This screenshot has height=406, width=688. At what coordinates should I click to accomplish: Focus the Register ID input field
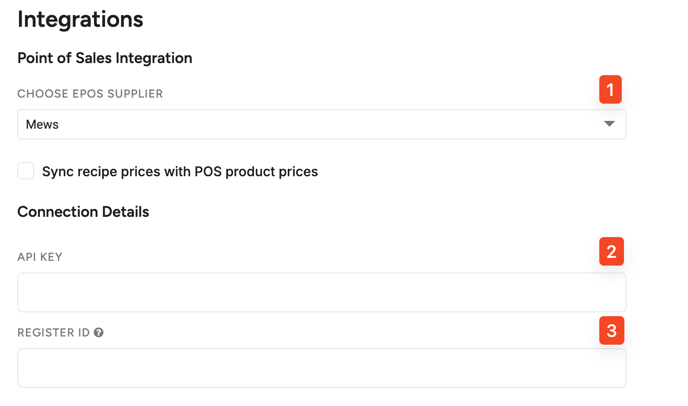pos(320,368)
